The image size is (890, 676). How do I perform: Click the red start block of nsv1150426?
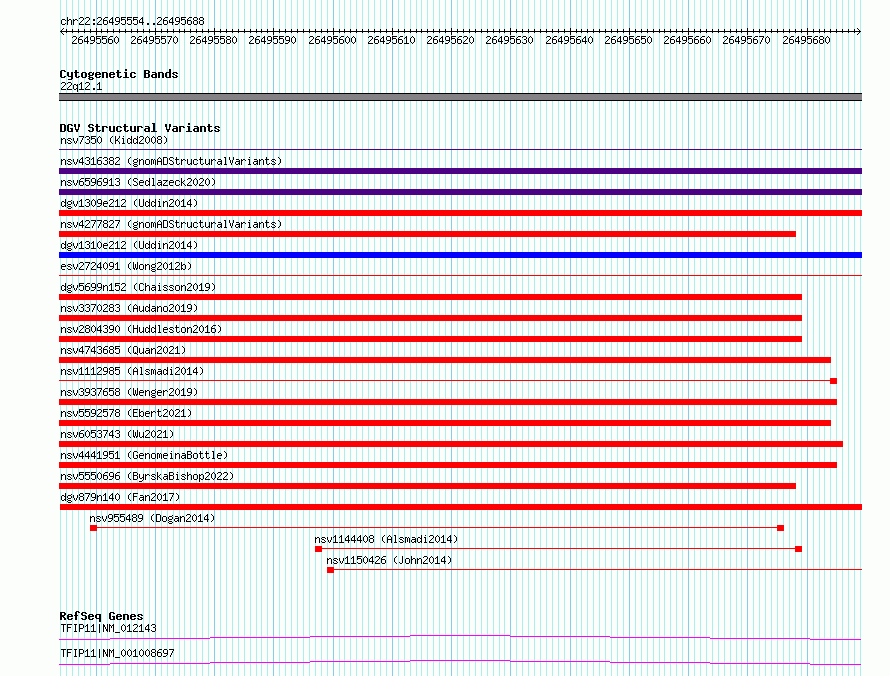tap(330, 570)
